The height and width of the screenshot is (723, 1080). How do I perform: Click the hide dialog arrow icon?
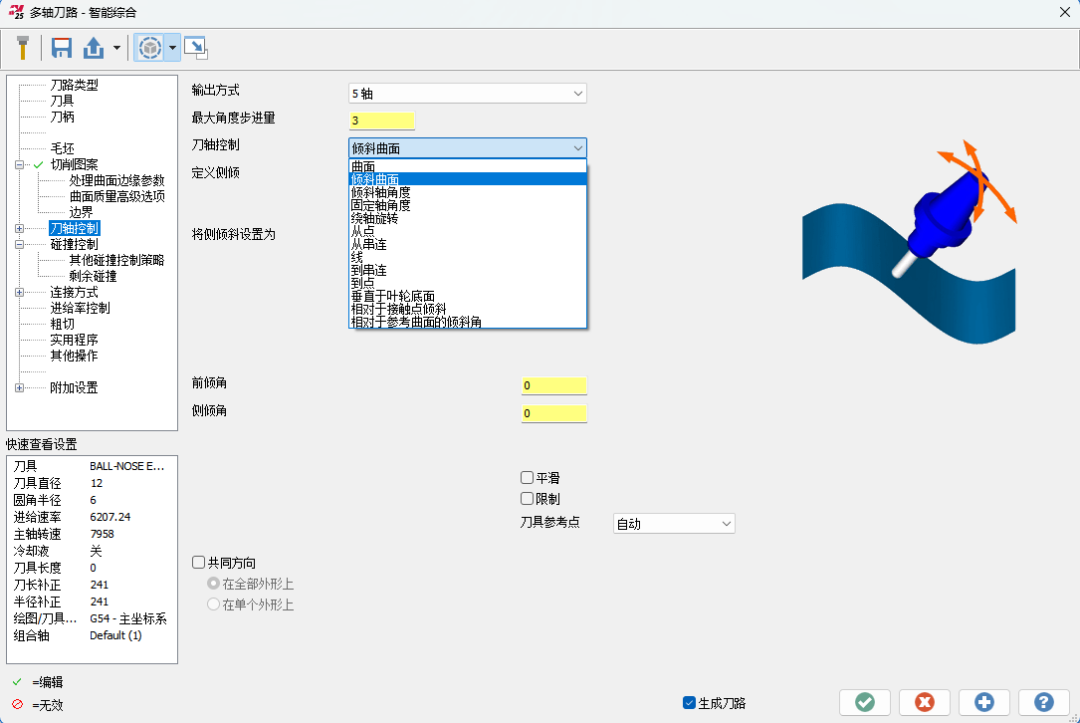pos(196,48)
